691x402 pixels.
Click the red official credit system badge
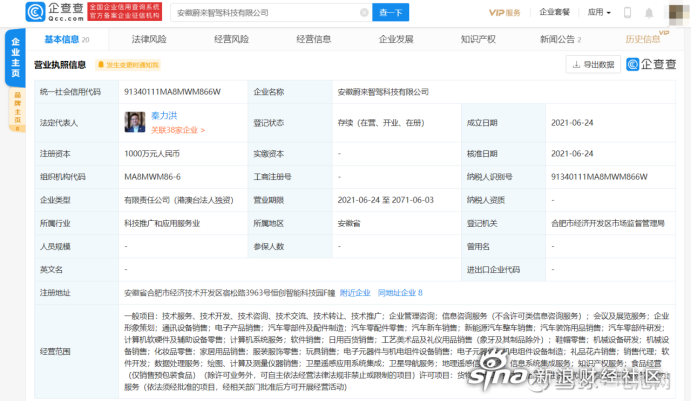point(125,12)
